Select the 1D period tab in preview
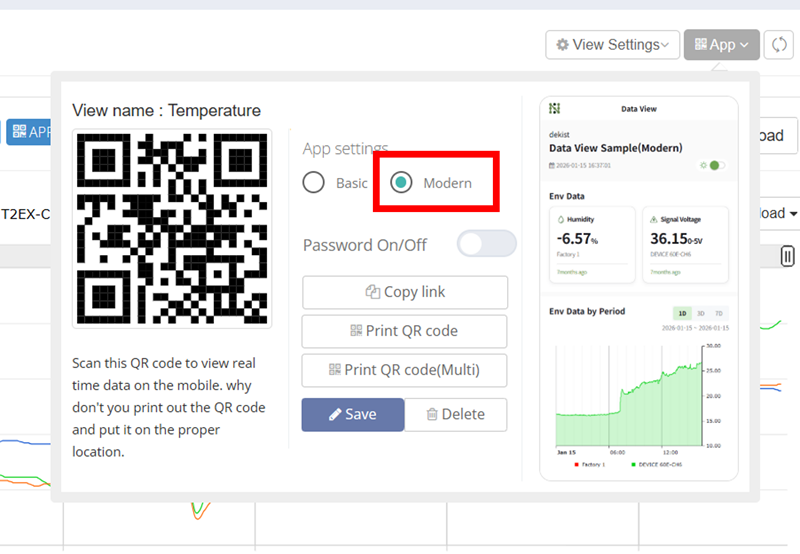The image size is (800, 554). click(682, 313)
